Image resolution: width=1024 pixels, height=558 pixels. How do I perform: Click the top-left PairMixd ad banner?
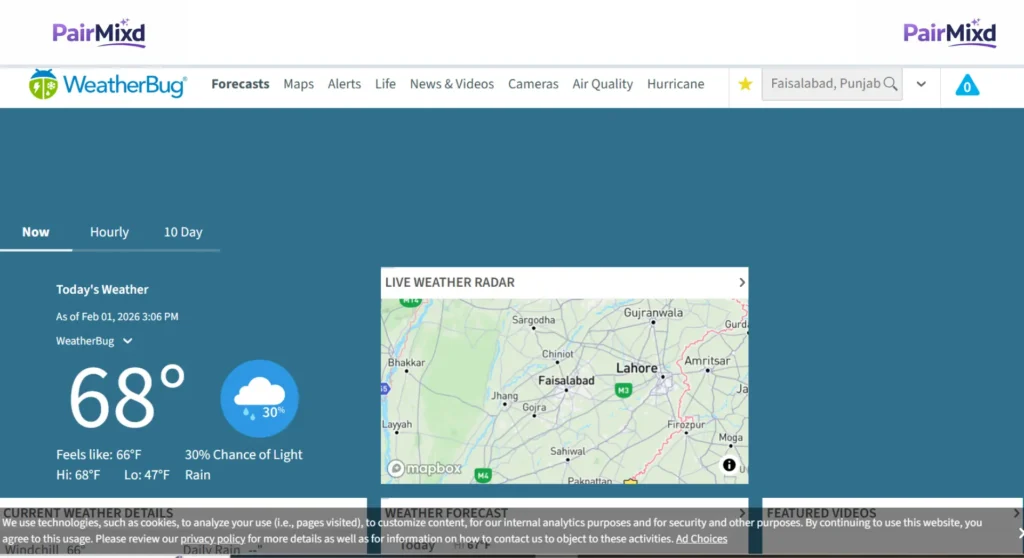99,33
